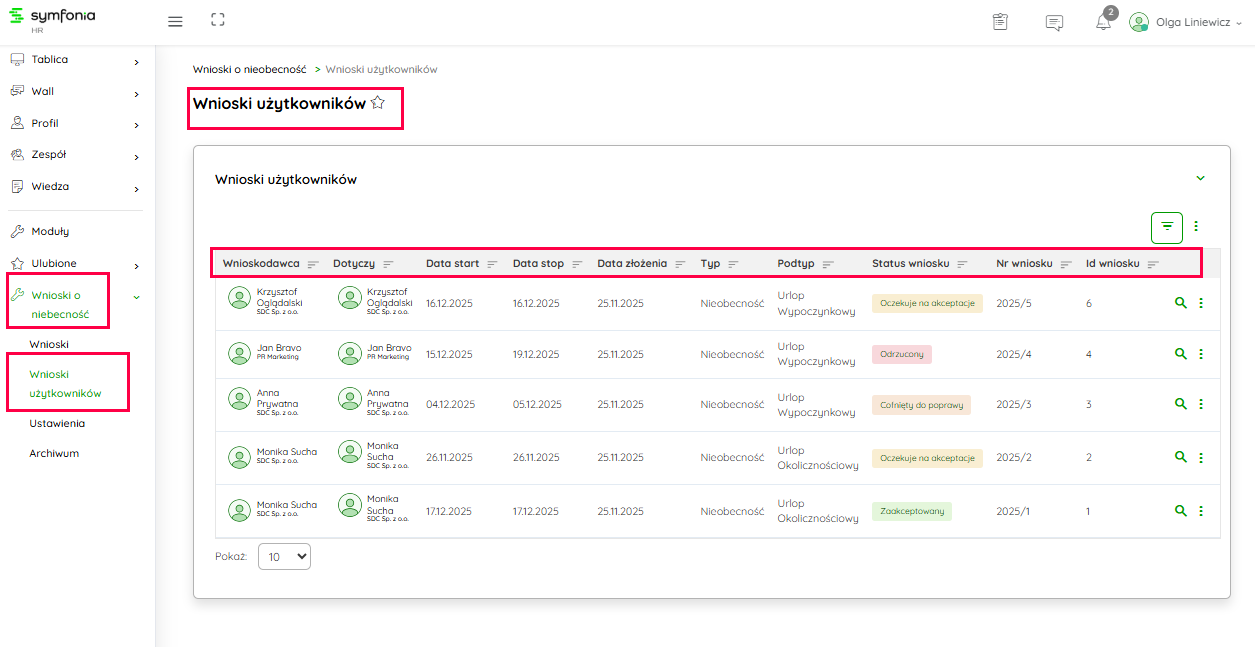Image resolution: width=1255 pixels, height=647 pixels.
Task: View details of request 2025/5 with magnifier
Action: coord(1180,303)
